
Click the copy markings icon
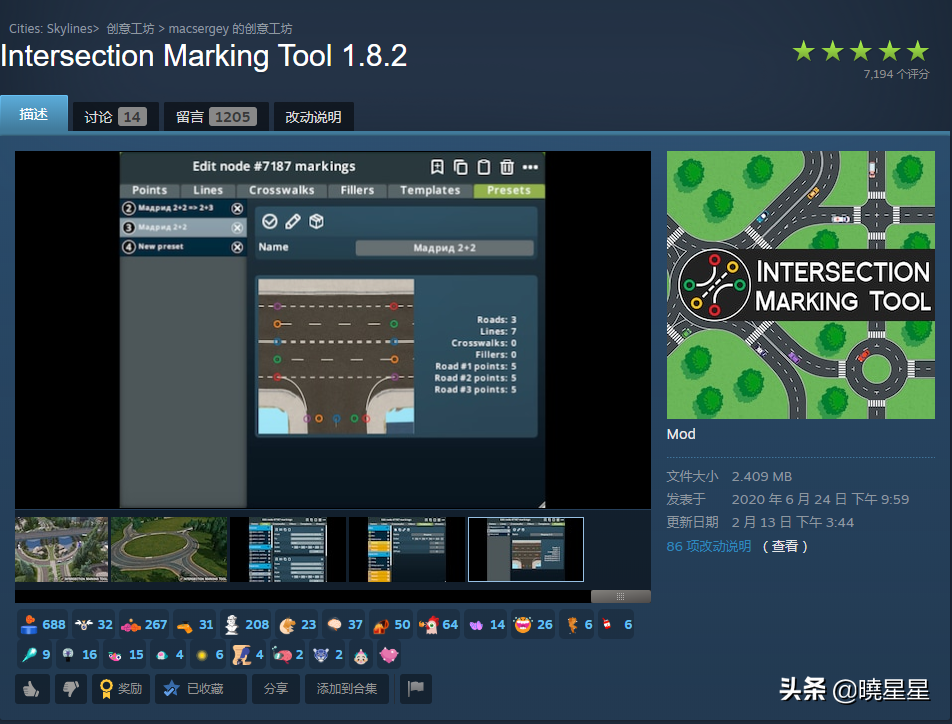pyautogui.click(x=460, y=167)
